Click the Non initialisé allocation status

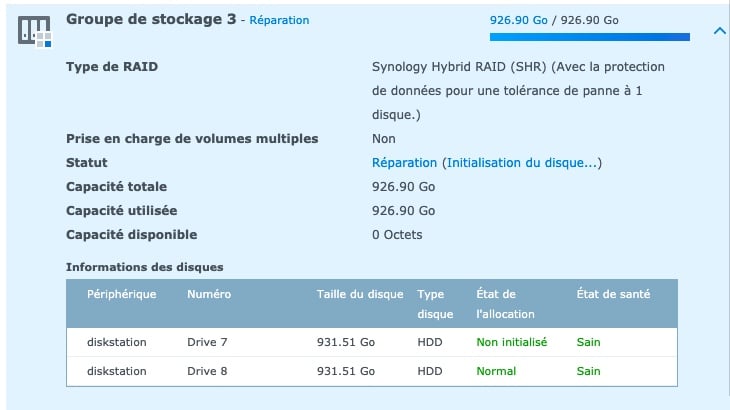pos(511,342)
